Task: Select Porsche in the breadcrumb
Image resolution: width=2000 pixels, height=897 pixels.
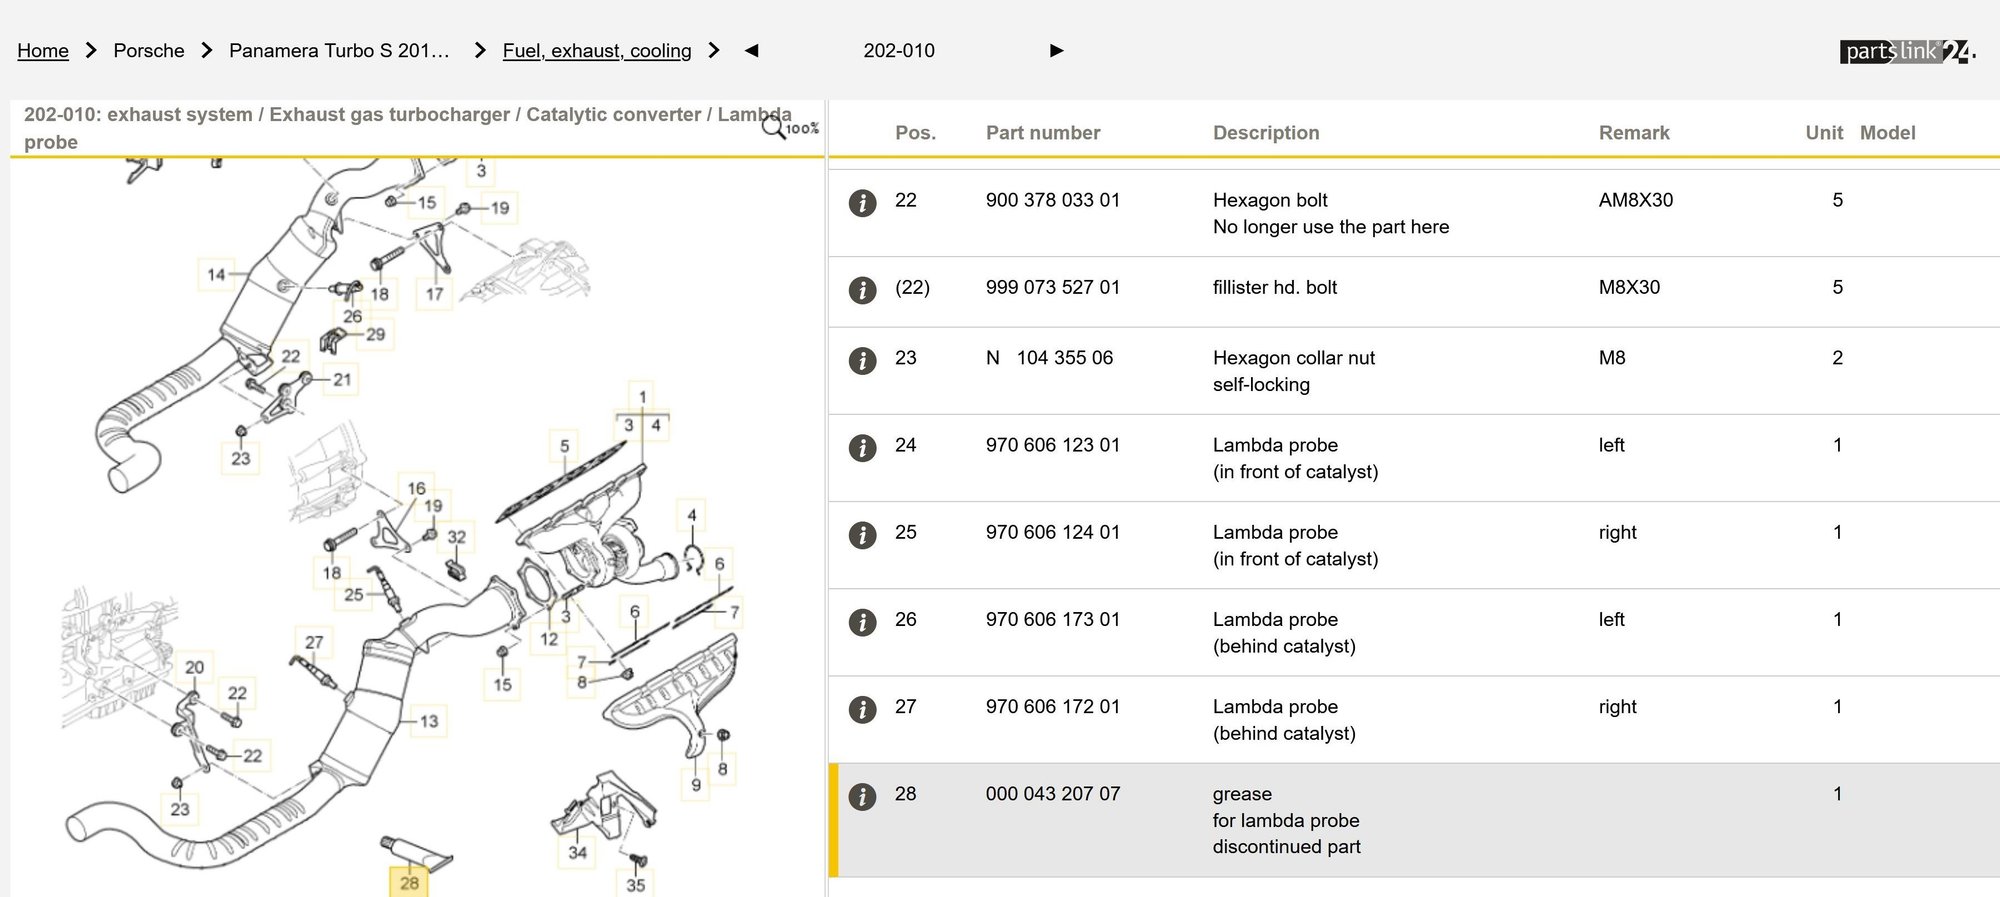Action: [149, 51]
